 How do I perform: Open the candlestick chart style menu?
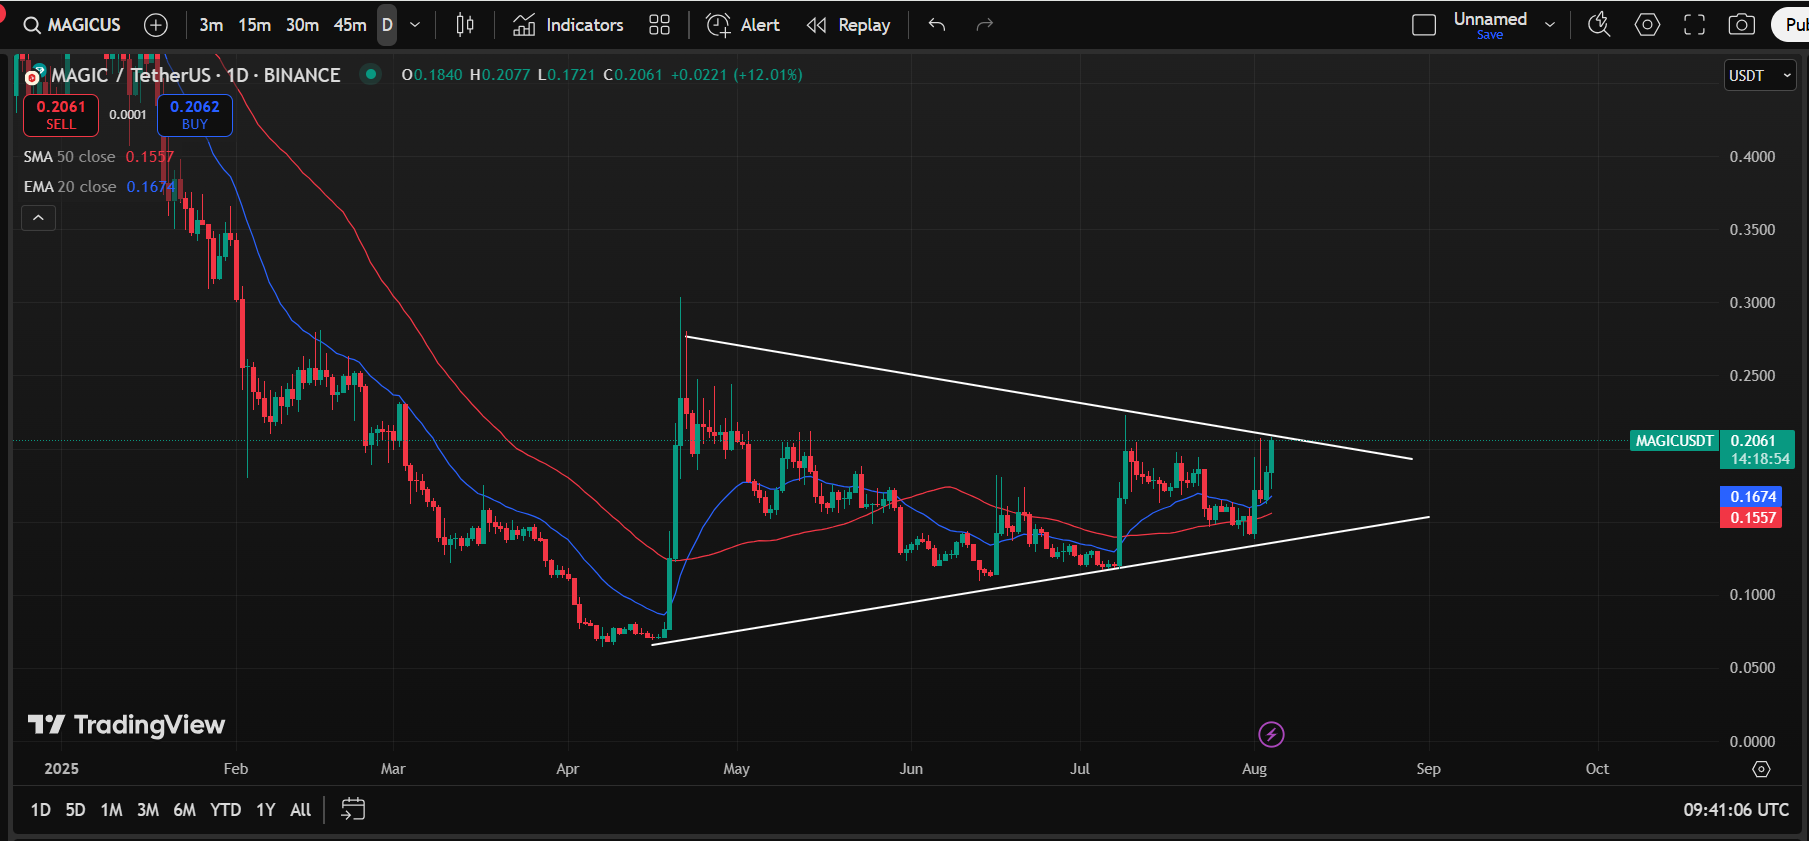465,25
